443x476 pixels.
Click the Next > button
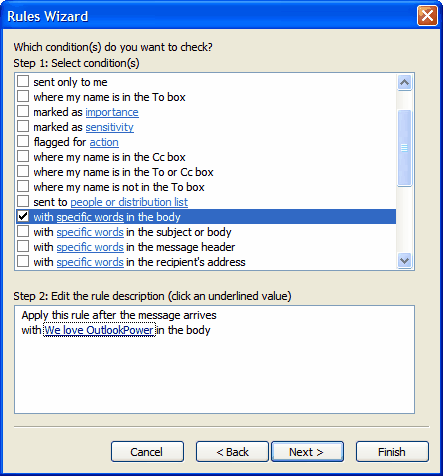(x=307, y=452)
